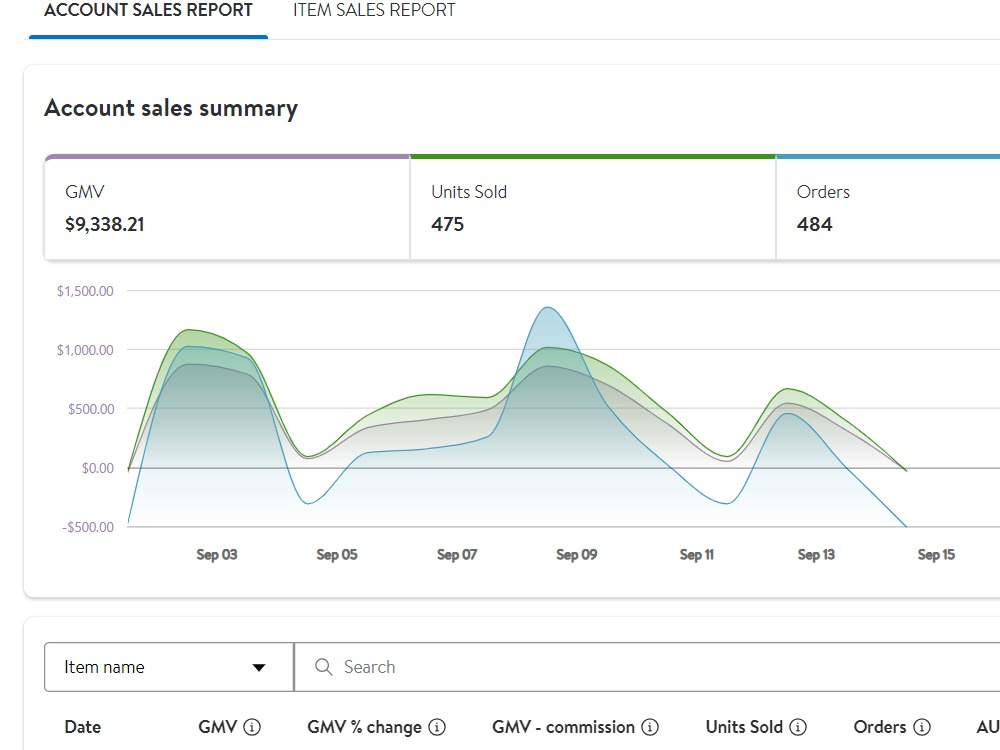Screen dimensions: 1000x750
Task: Select the Orders summary card
Action: pyautogui.click(x=888, y=208)
